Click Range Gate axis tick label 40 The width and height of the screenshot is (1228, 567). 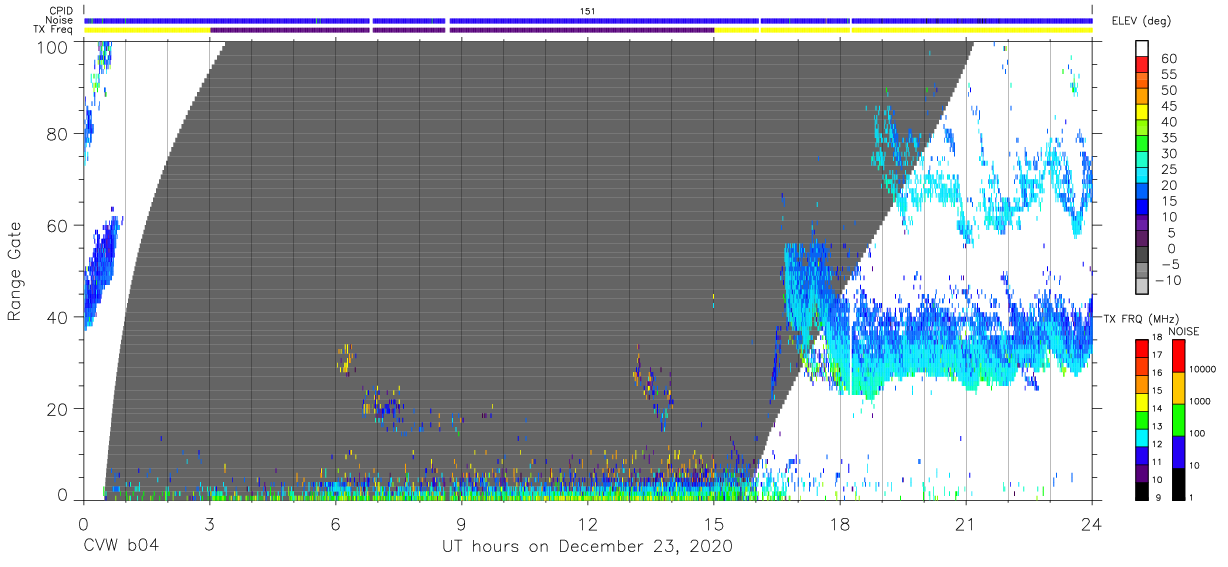[x=59, y=317]
